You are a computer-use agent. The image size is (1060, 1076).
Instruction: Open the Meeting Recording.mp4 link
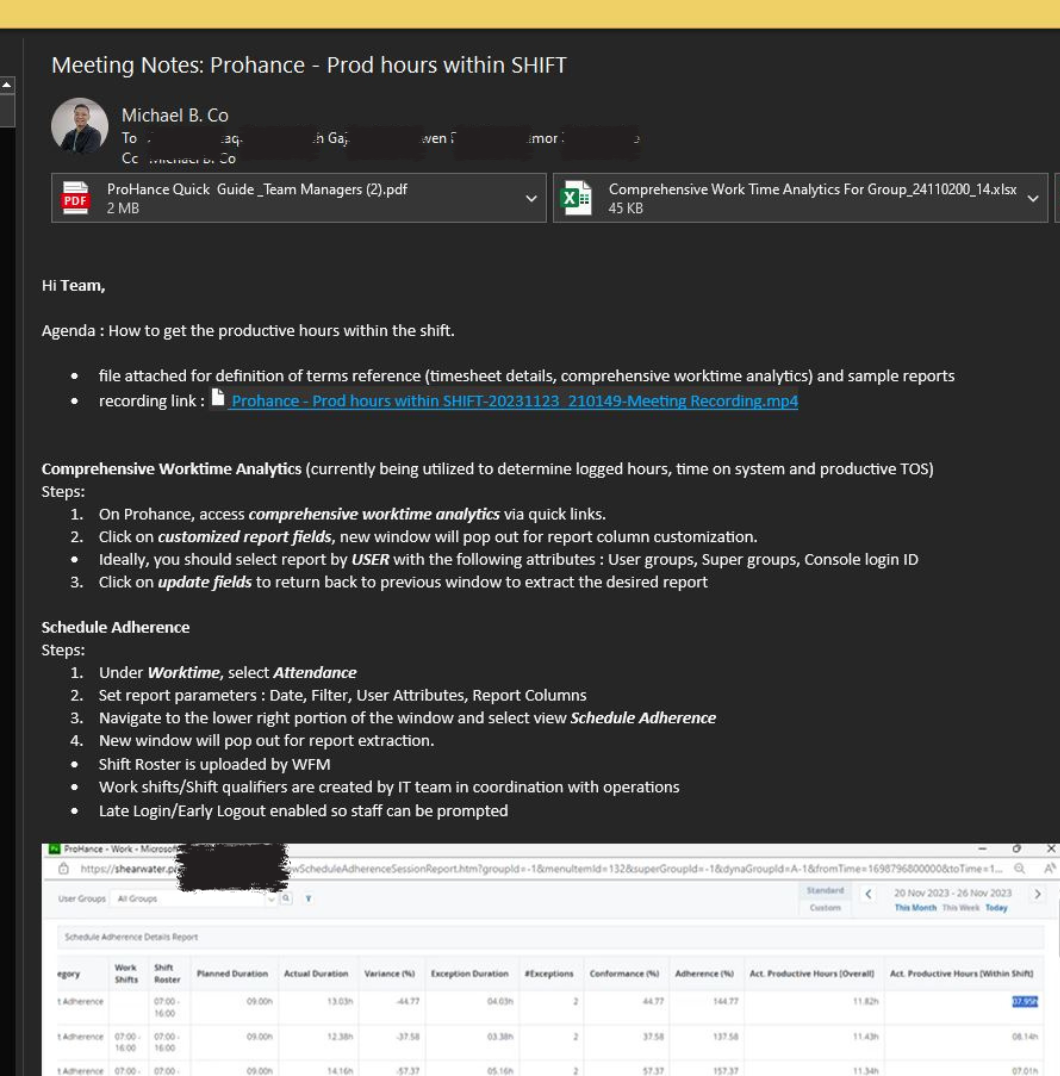pyautogui.click(x=514, y=401)
